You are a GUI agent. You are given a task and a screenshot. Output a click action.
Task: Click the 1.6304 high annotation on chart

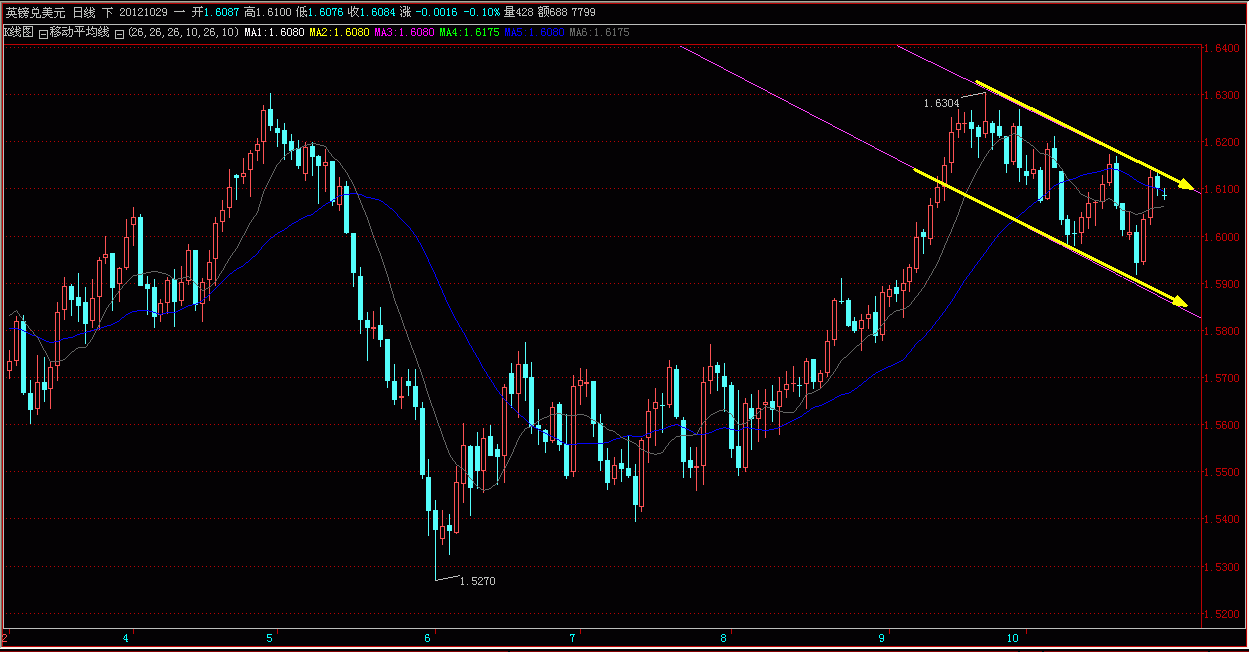[941, 103]
